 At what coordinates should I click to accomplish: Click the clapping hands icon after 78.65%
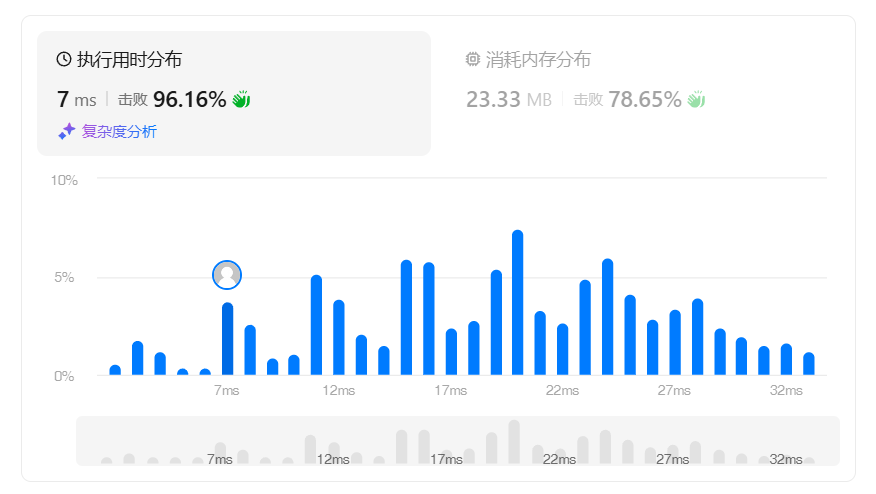[696, 99]
